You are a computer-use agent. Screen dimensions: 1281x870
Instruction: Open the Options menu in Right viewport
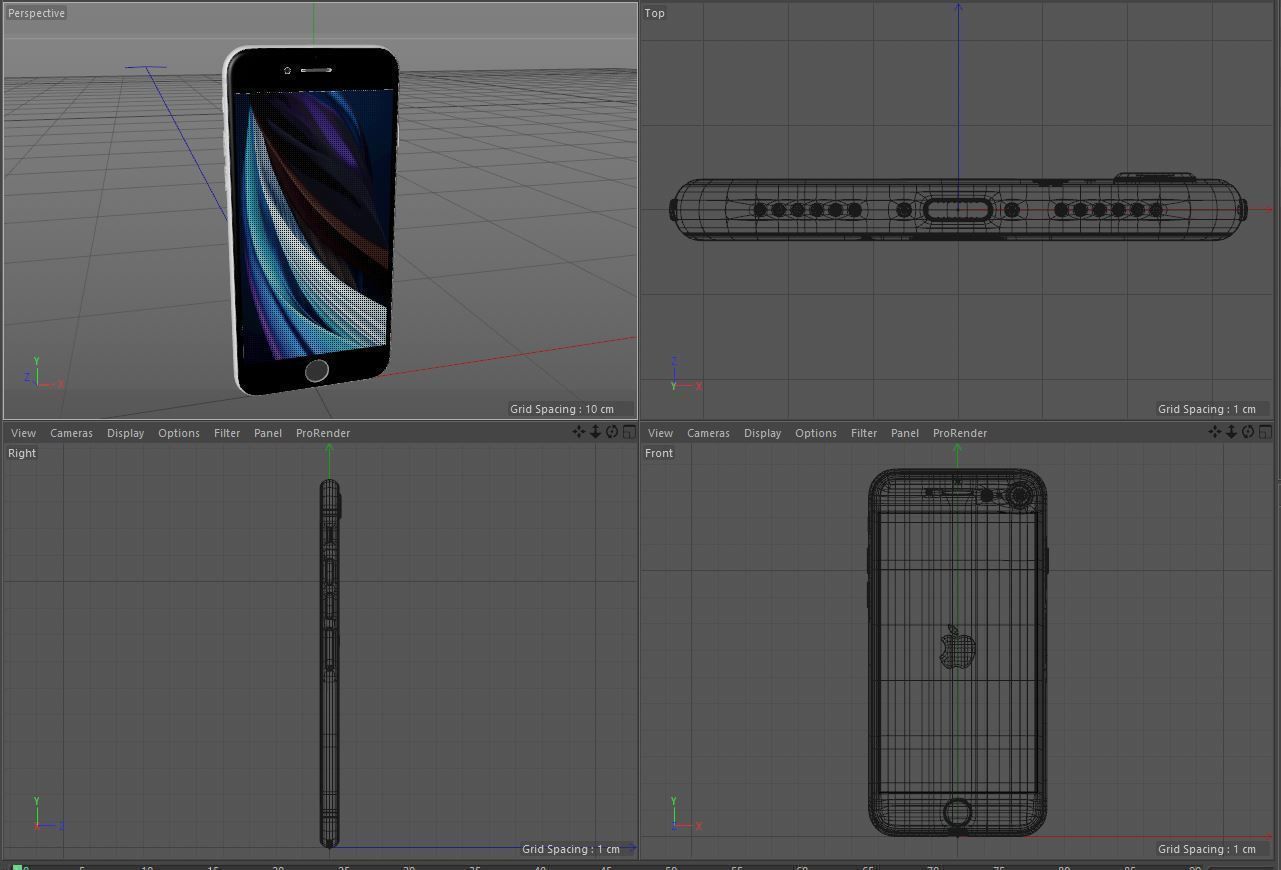coord(179,433)
